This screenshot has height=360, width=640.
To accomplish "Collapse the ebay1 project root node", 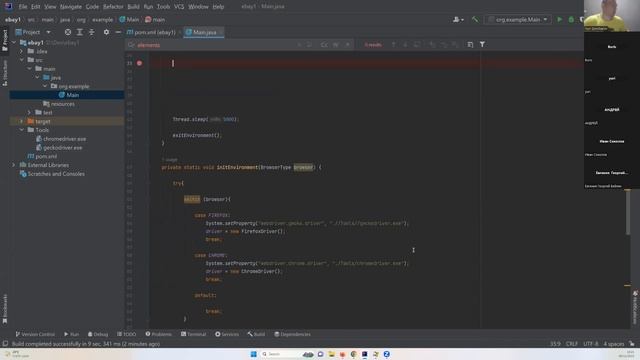I will [14, 42].
